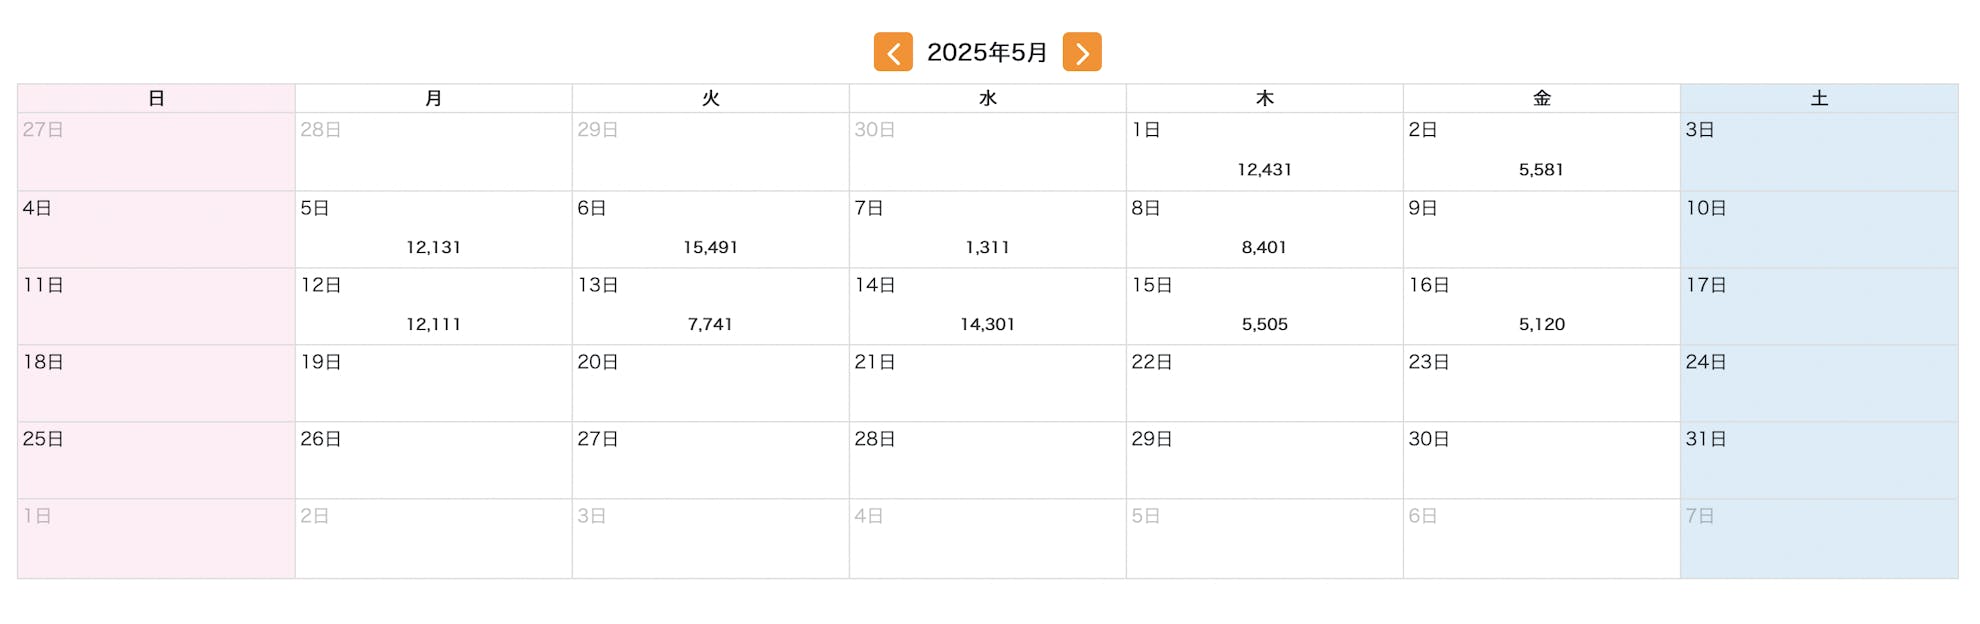This screenshot has height=624, width=1980.
Task: Advance to next month with right arrow
Action: pos(1082,52)
